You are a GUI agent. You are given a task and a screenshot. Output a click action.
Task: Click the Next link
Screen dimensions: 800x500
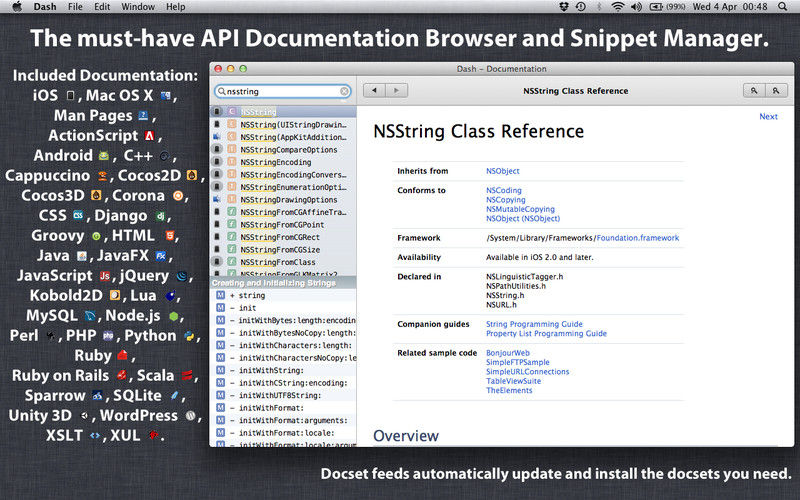click(768, 116)
